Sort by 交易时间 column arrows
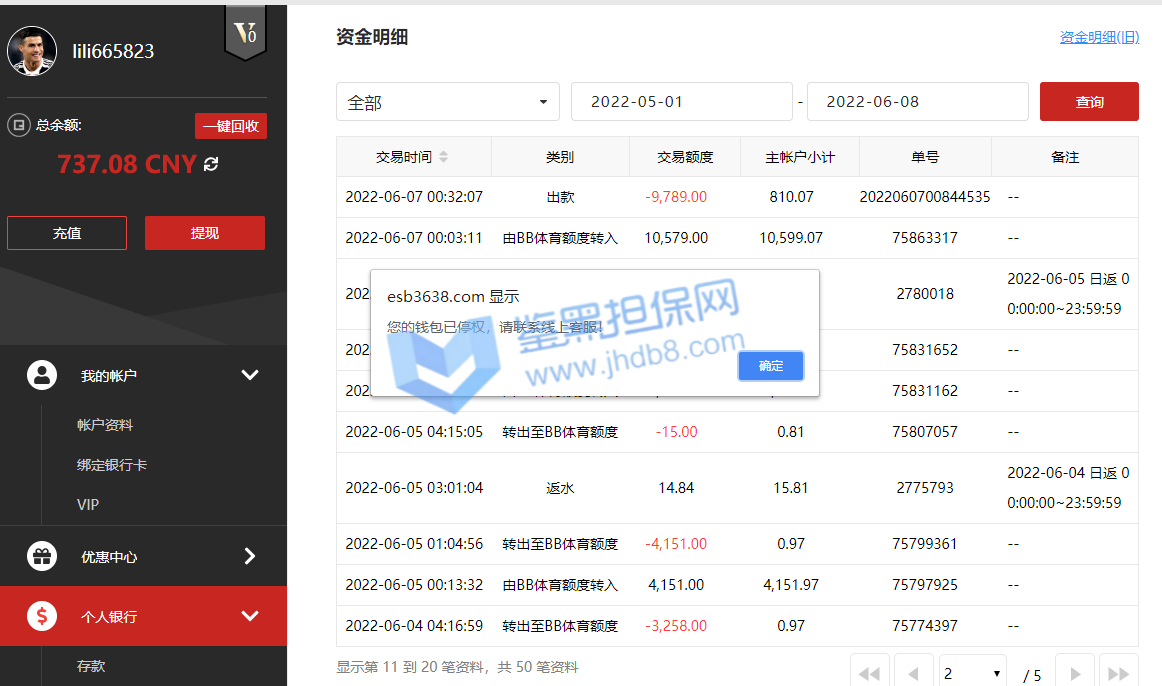 [444, 157]
